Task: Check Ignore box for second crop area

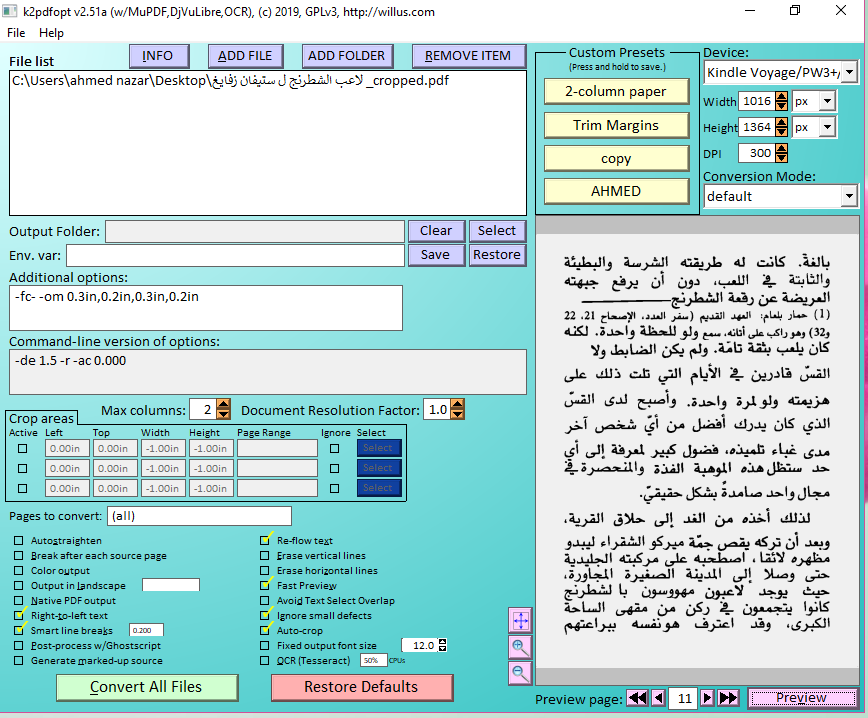Action: point(334,469)
